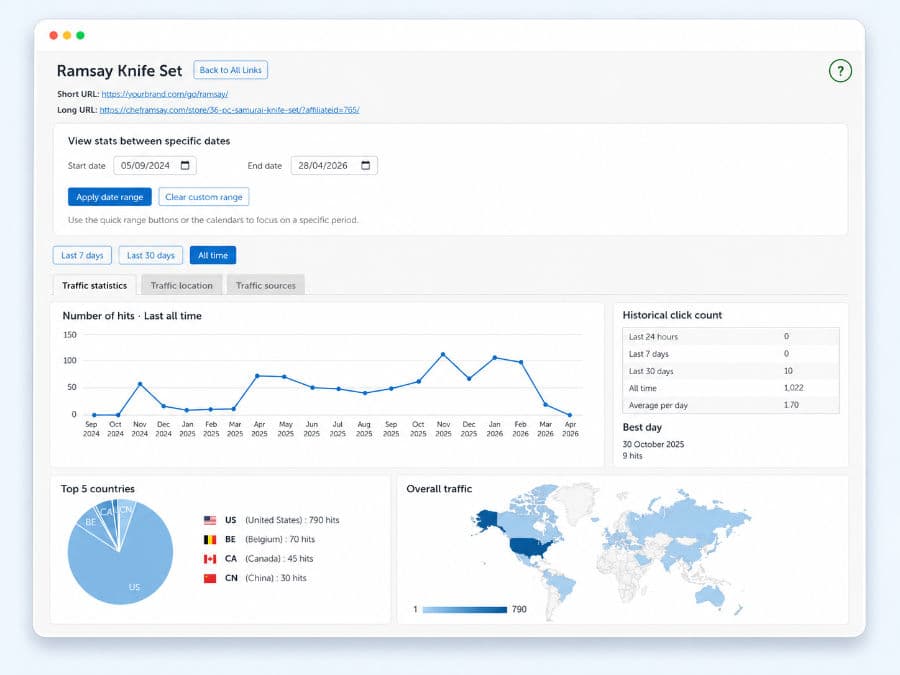Switch to the Traffic sources tab
The height and width of the screenshot is (675, 900).
[x=266, y=285]
